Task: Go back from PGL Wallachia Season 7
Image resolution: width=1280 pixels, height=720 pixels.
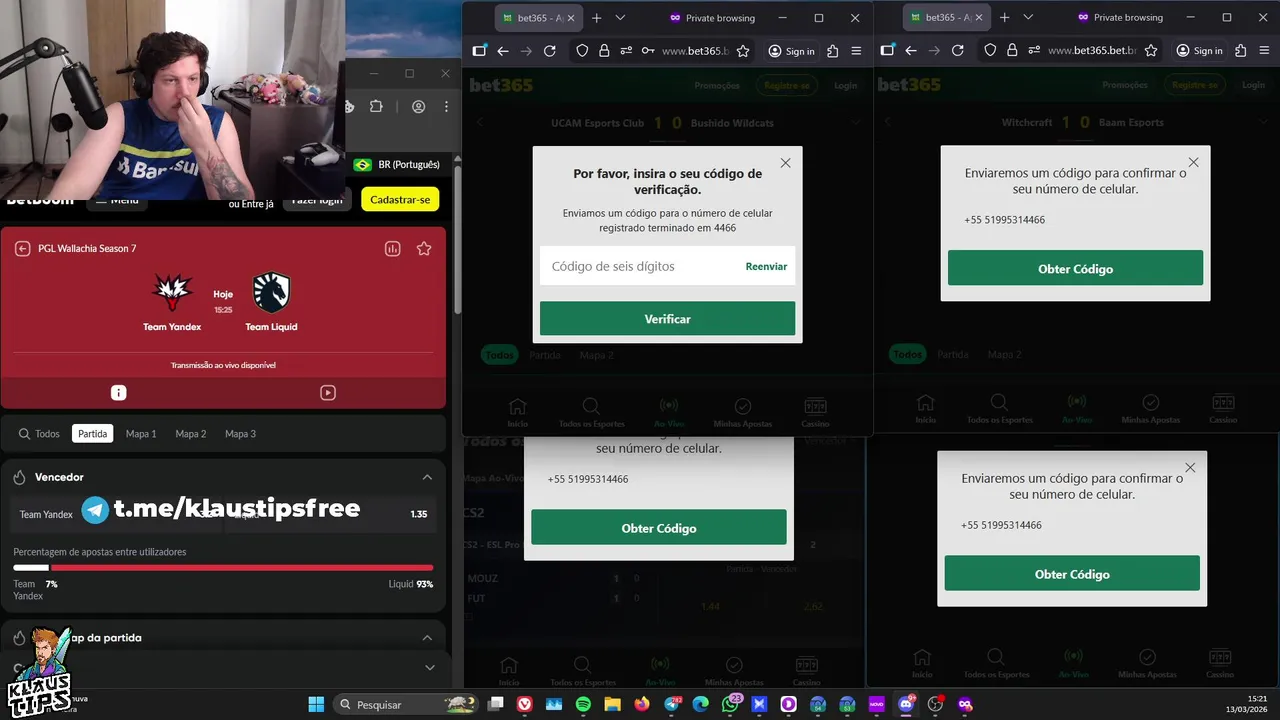Action: tap(22, 248)
